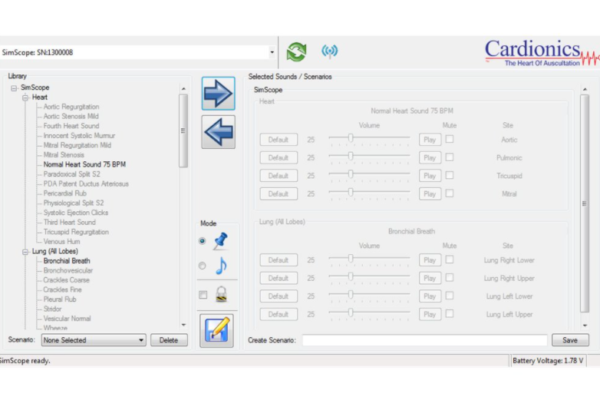Select Third Heart Sound in the library

[69, 222]
